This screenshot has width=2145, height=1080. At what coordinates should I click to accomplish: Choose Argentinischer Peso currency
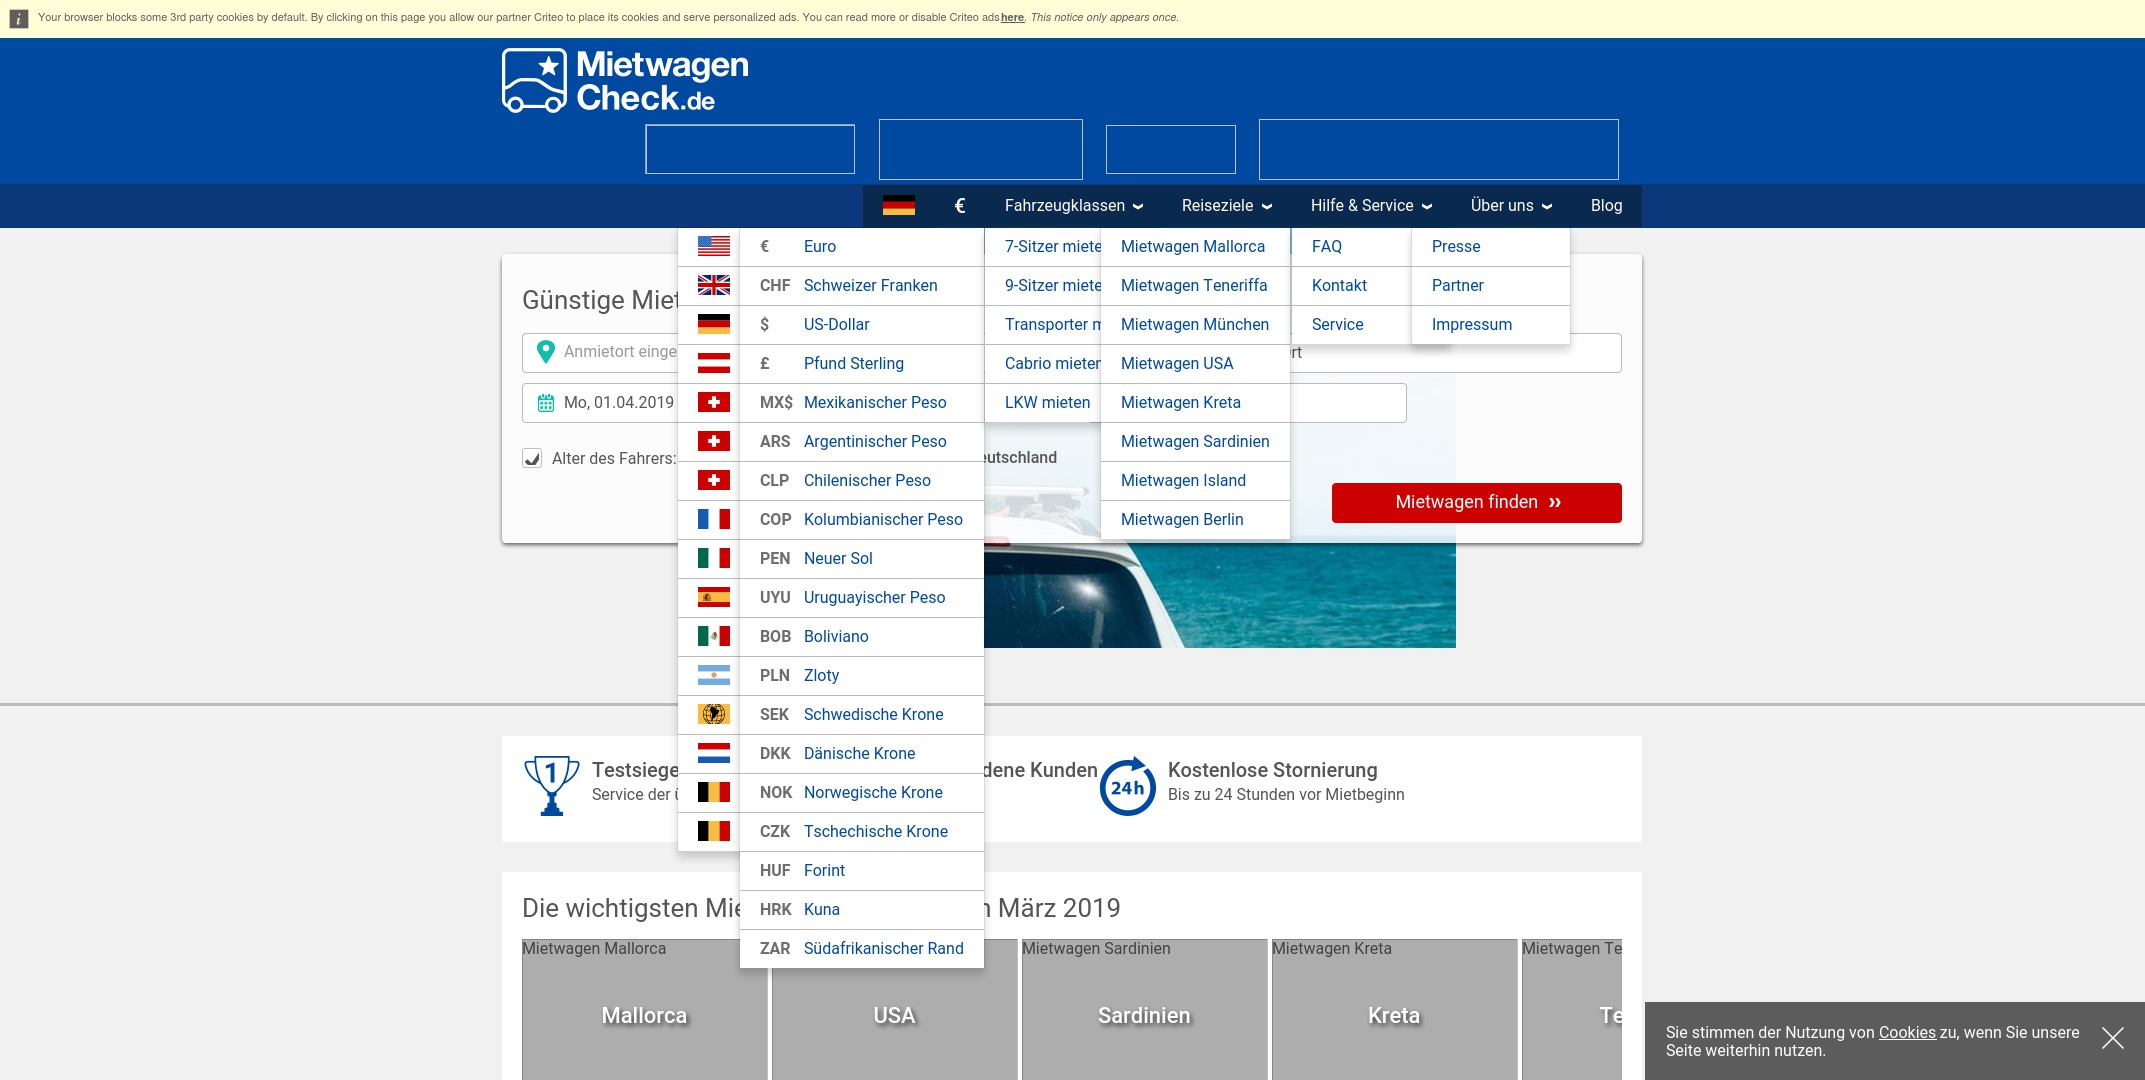coord(861,441)
